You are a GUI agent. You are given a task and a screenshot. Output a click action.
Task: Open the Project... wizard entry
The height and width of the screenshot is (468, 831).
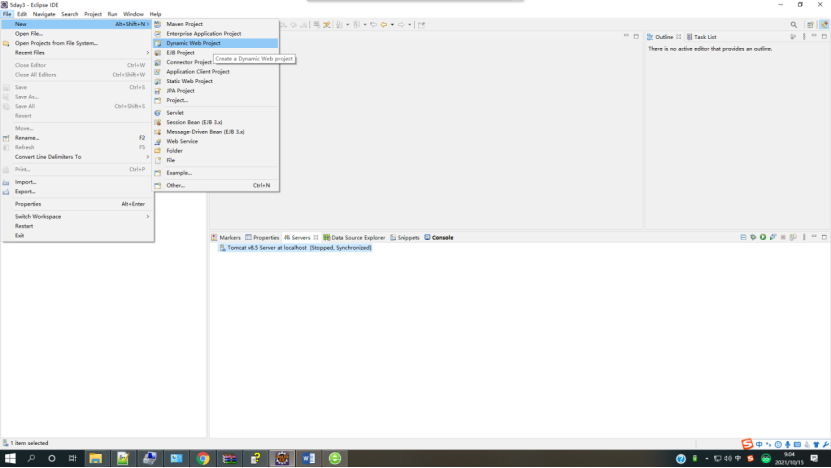pos(215,100)
